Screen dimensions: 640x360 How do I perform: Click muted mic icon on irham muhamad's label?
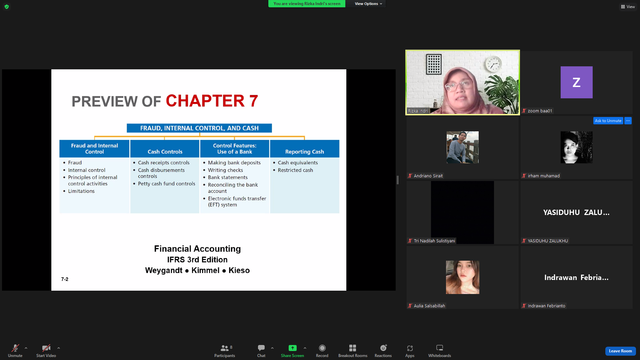pos(524,176)
